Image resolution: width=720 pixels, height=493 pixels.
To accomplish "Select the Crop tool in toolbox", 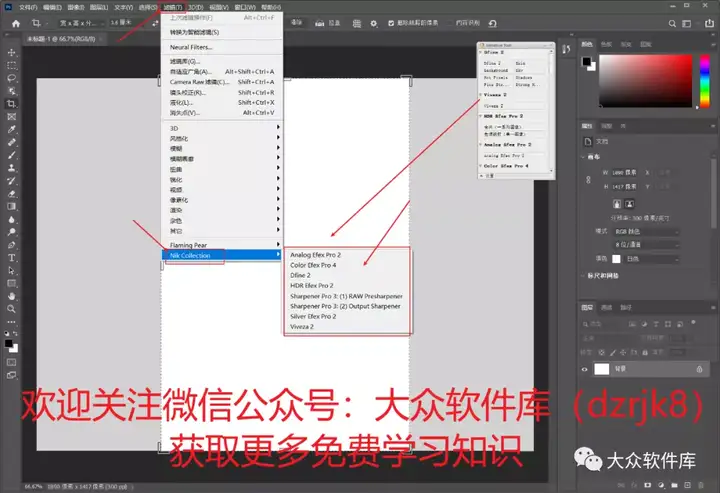I will click(11, 104).
